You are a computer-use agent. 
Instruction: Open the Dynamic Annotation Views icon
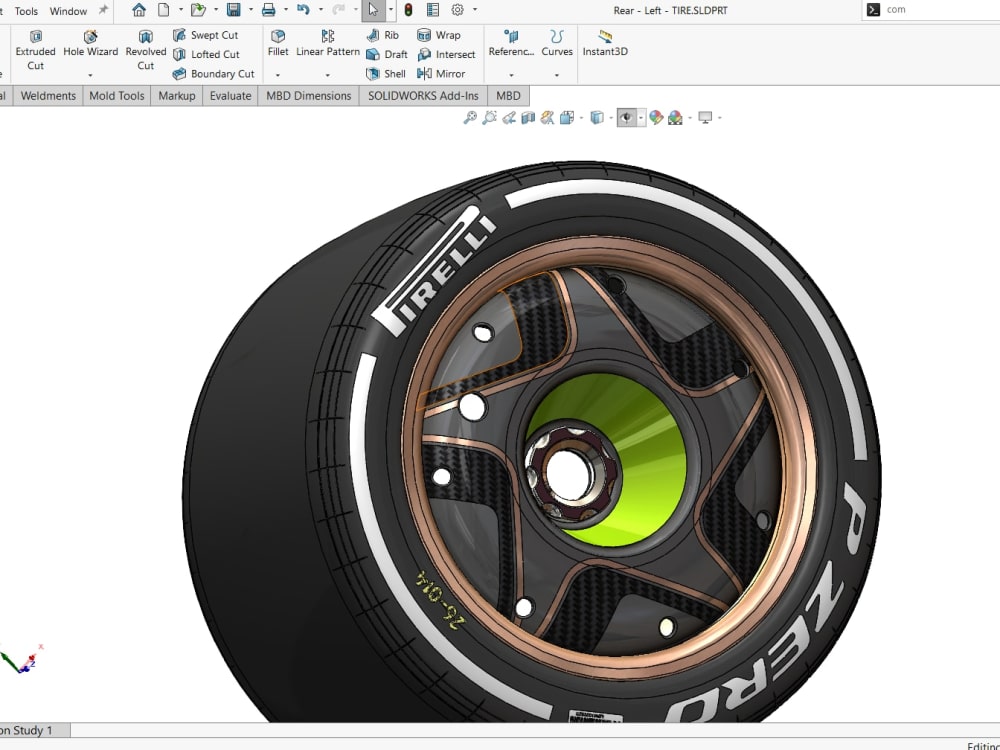pos(547,117)
